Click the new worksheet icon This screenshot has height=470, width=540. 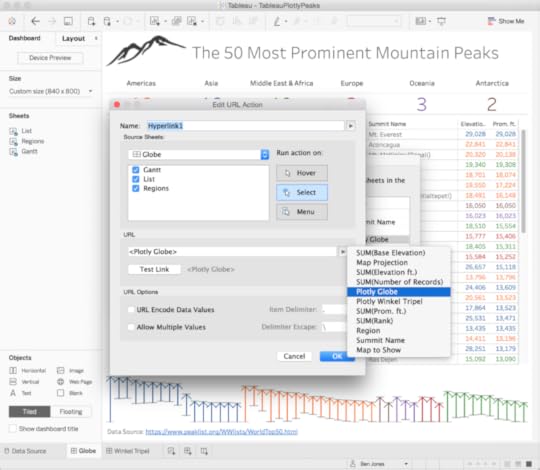[x=171, y=451]
